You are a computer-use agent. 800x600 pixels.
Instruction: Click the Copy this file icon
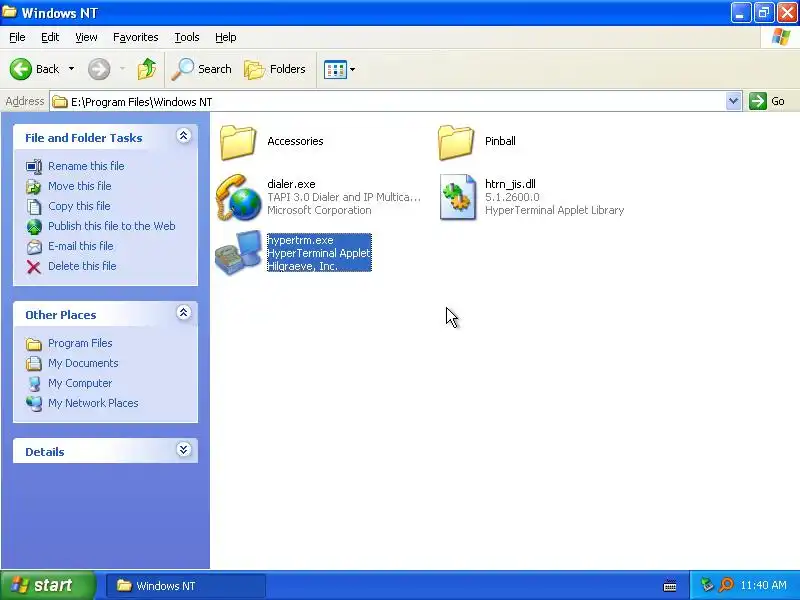click(34, 207)
